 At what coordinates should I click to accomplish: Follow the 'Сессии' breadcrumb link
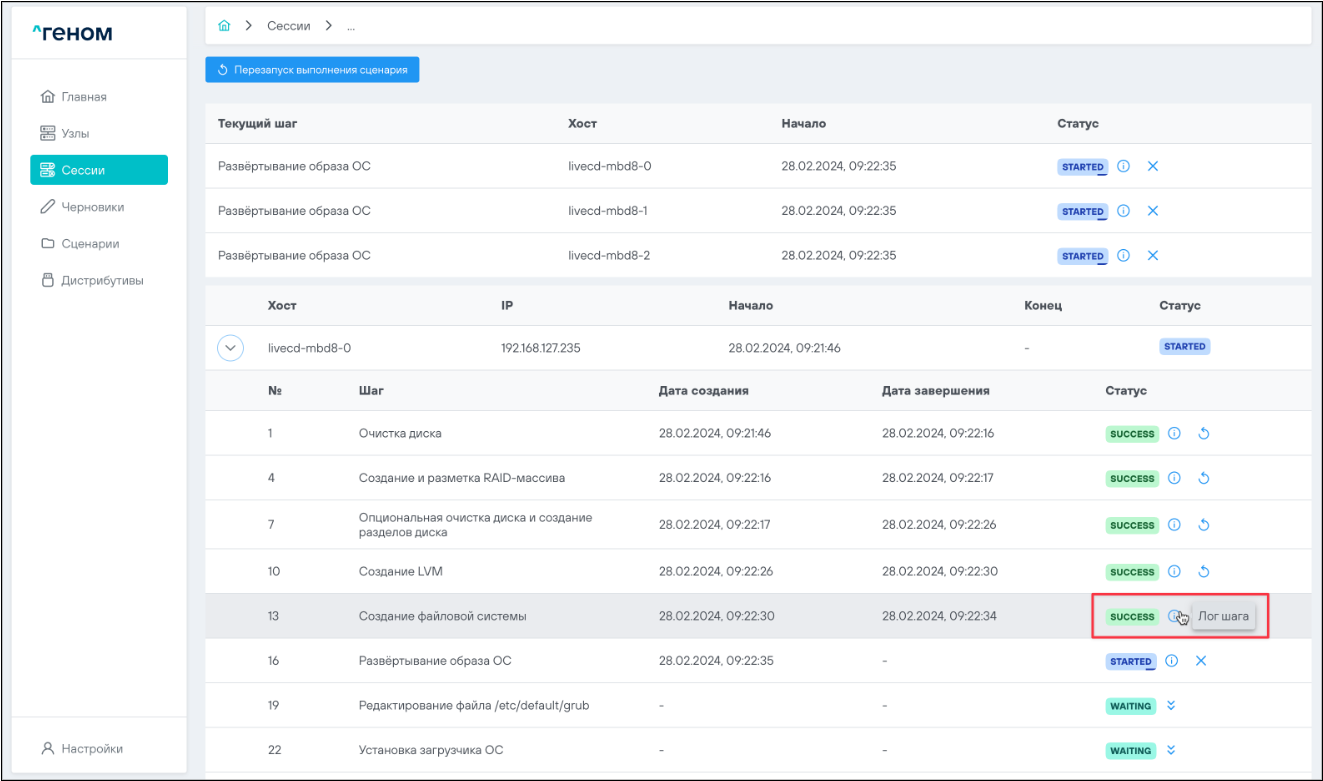click(x=288, y=26)
